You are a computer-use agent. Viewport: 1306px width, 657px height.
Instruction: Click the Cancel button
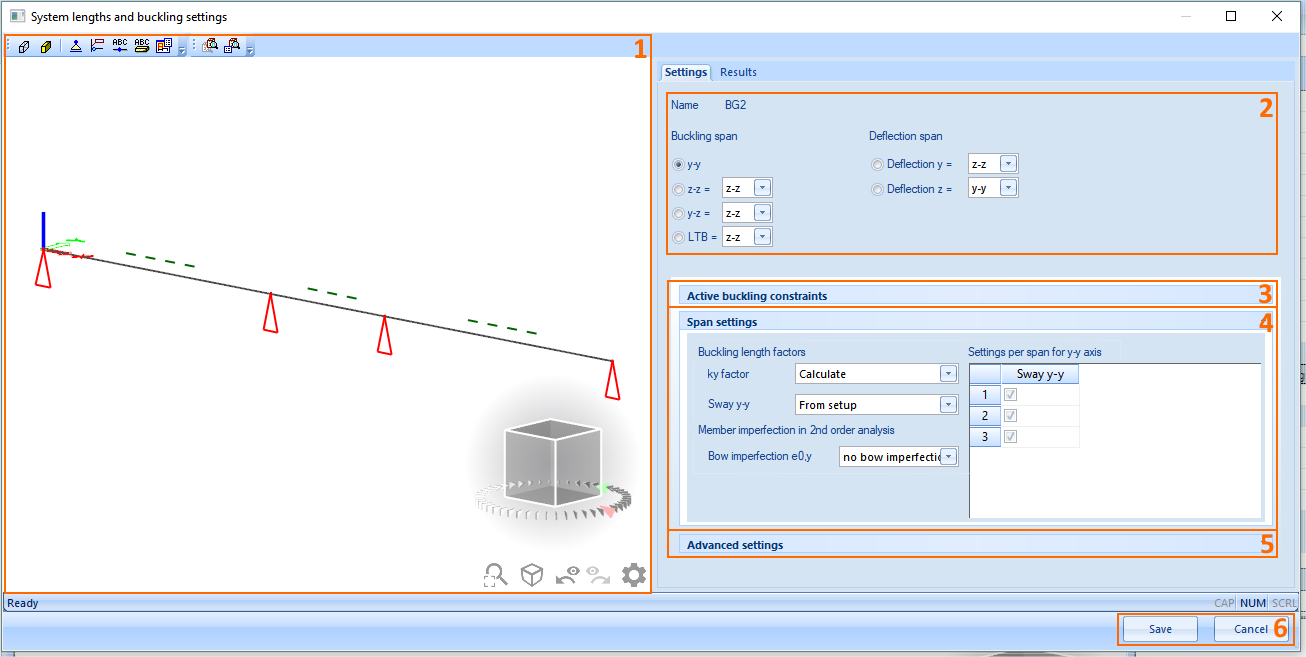1250,629
